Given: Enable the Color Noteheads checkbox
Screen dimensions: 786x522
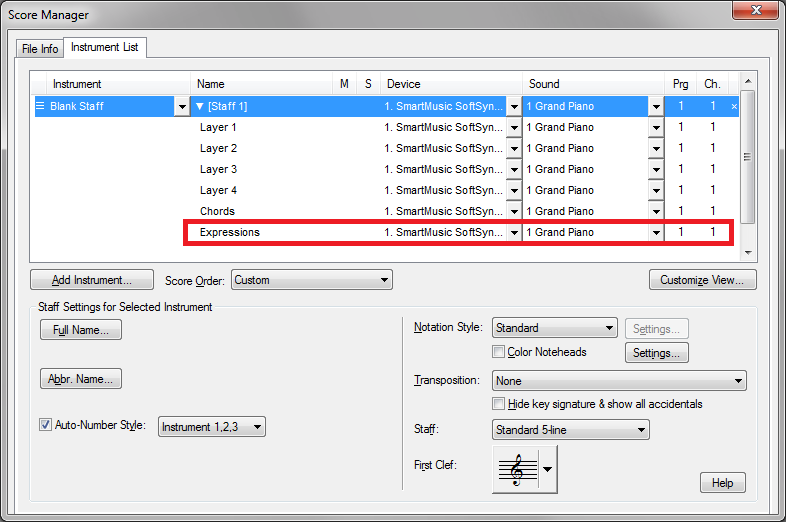Looking at the screenshot, I should click(x=499, y=352).
